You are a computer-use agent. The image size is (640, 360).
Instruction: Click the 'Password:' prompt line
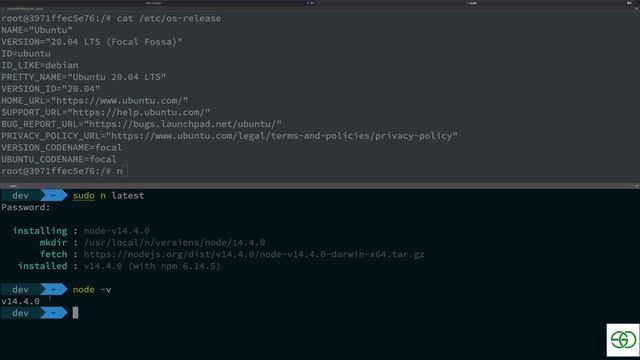pyautogui.click(x=26, y=207)
